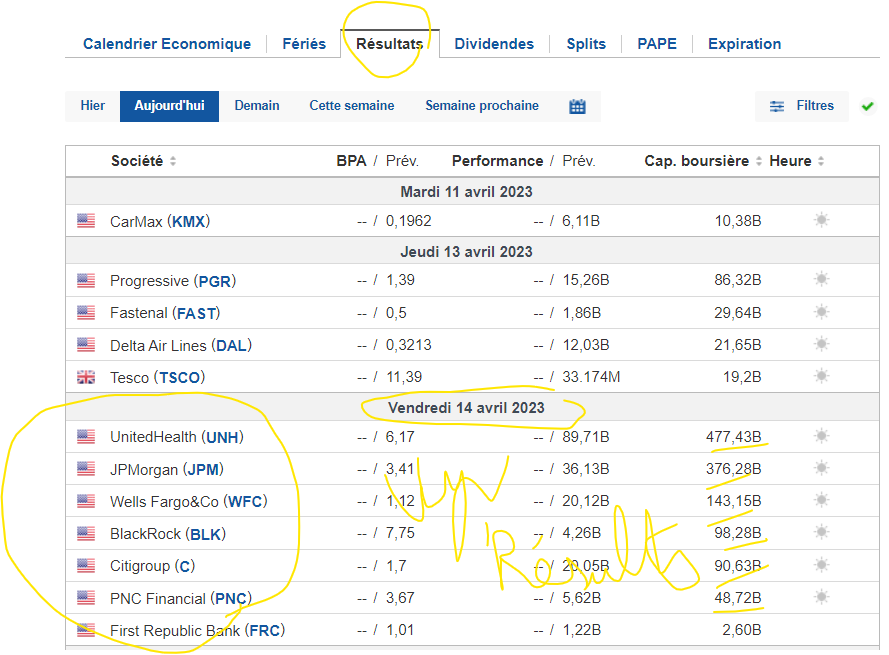Image resolution: width=889 pixels, height=655 pixels.
Task: Switch to the Splits tab
Action: [x=586, y=44]
